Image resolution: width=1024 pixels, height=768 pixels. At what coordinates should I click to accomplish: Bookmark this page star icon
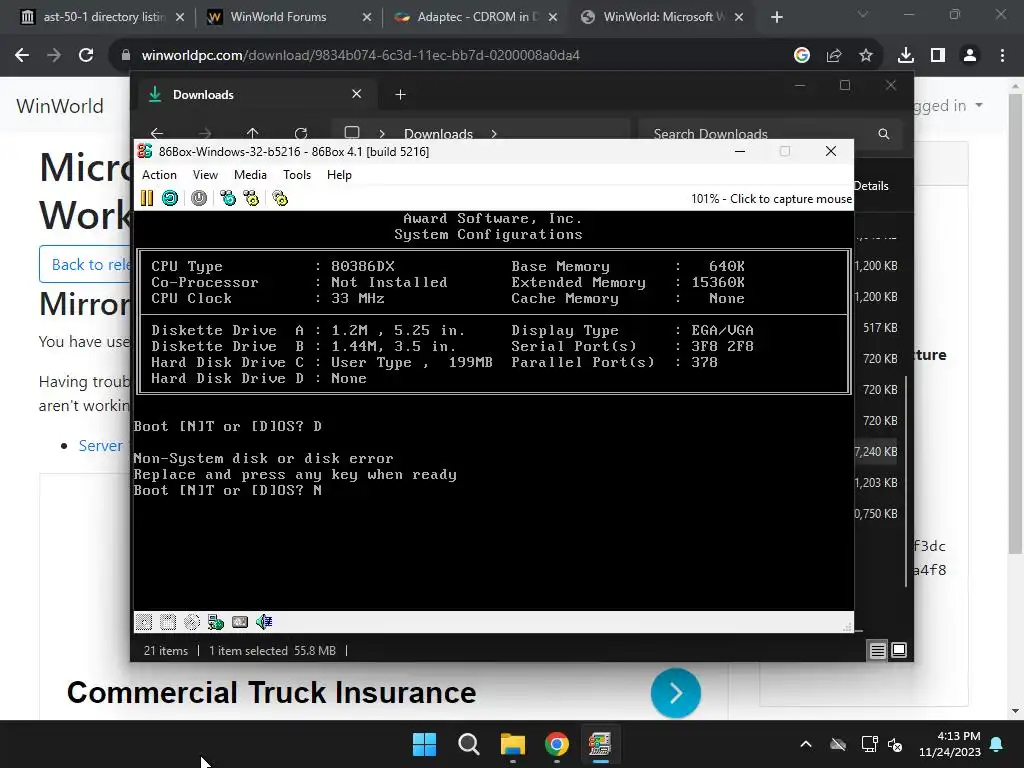click(x=866, y=56)
